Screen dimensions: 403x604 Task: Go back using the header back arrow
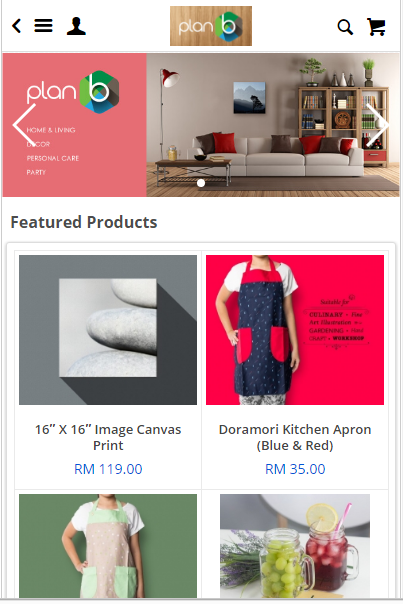[16, 26]
